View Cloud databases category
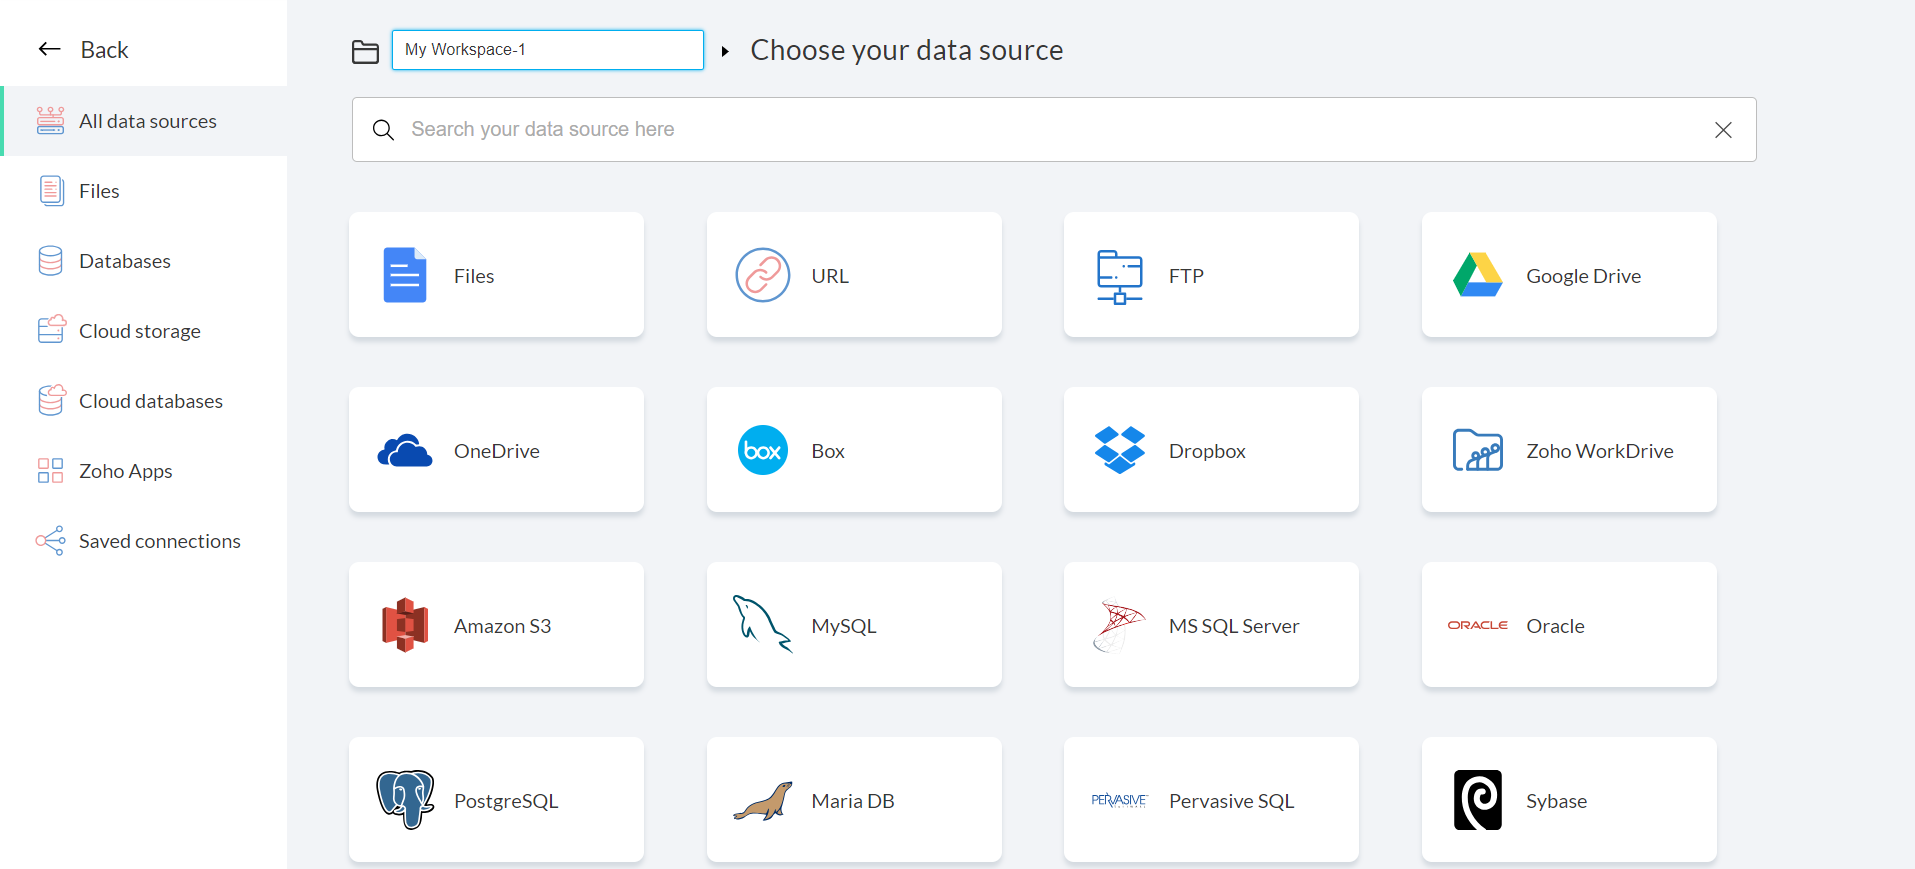 (x=144, y=401)
